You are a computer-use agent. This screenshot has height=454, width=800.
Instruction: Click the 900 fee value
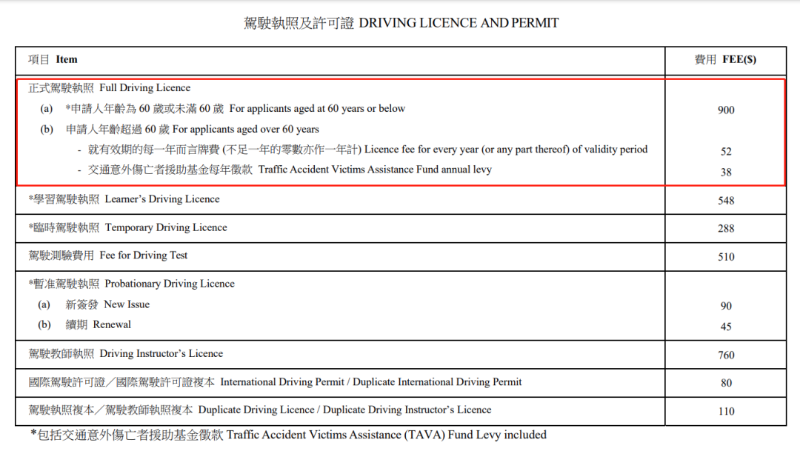click(725, 110)
